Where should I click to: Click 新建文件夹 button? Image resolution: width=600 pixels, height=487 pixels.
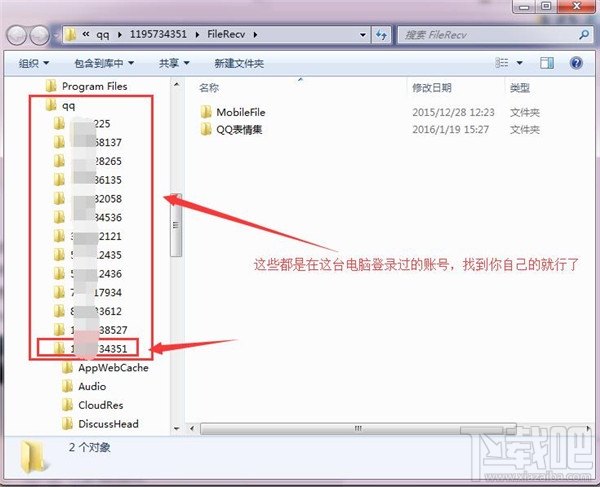click(239, 63)
